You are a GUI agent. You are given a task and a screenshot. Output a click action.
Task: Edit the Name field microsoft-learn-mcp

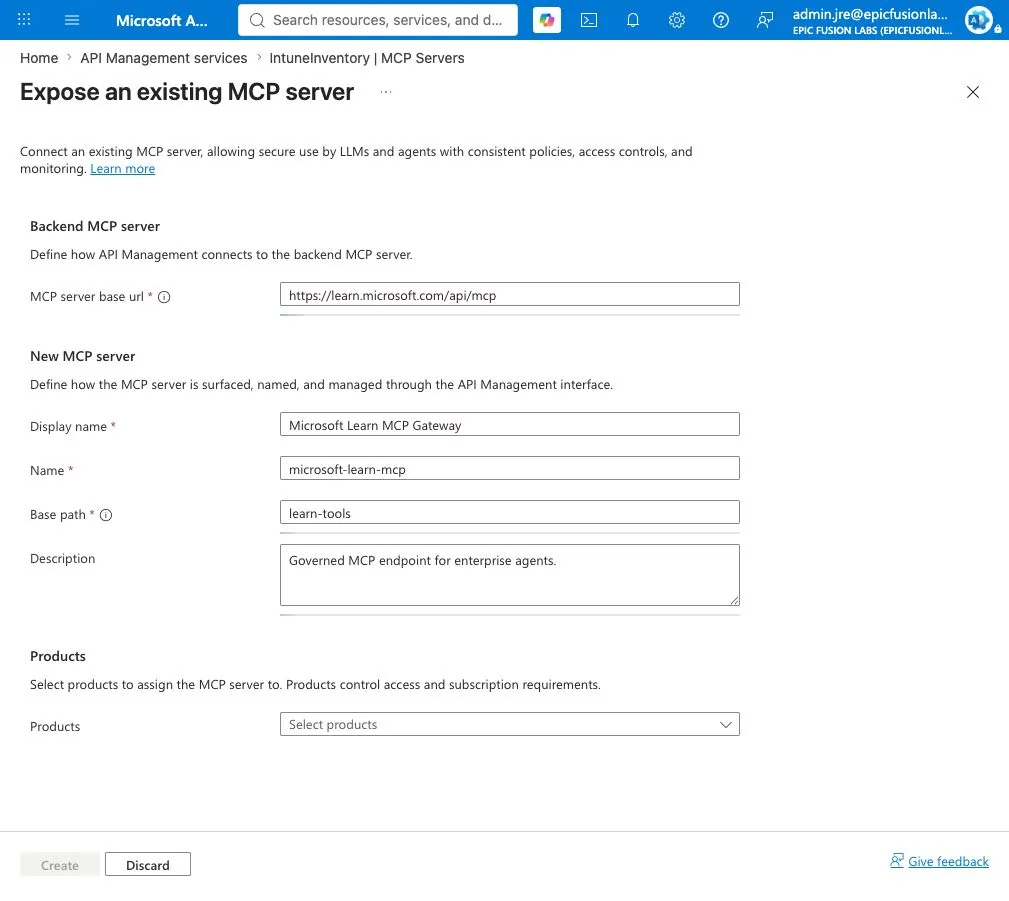(510, 469)
